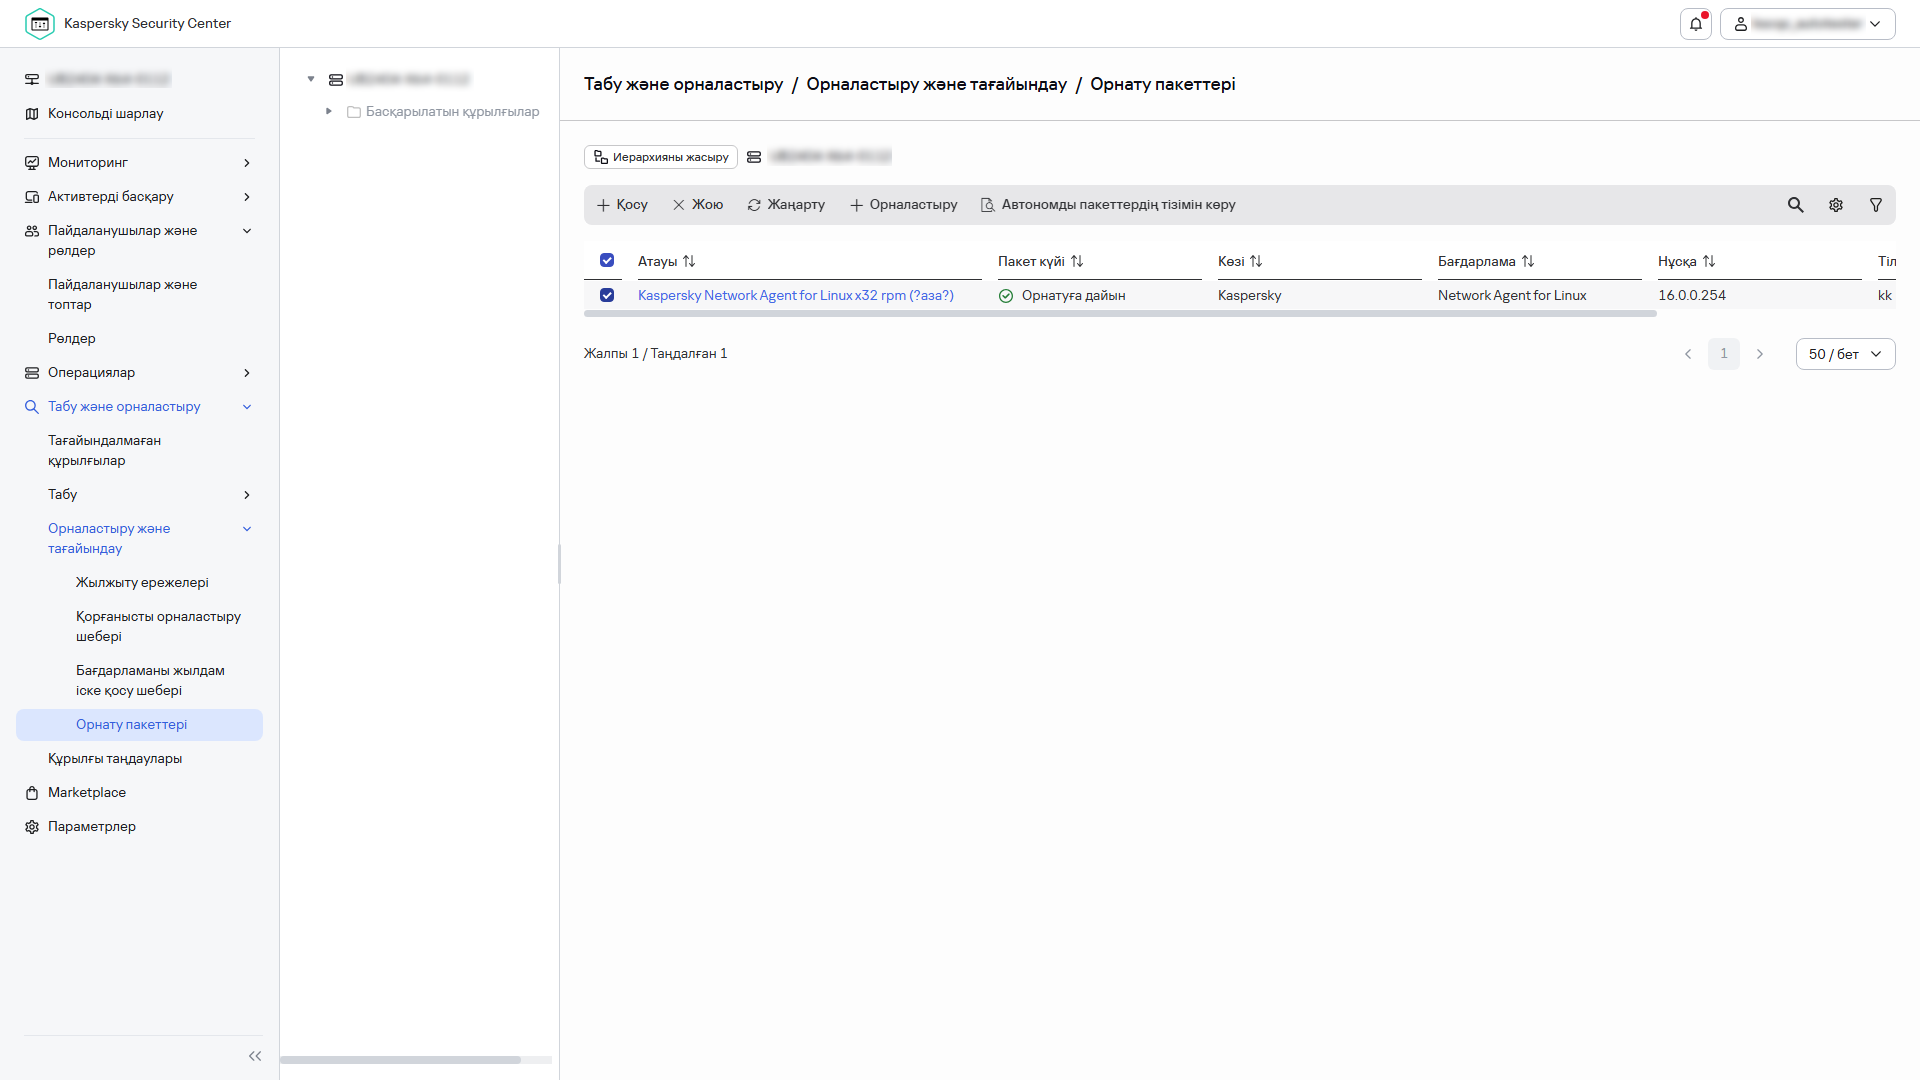
Task: Collapse sidebar with double-chevron icon
Action: pyautogui.click(x=255, y=1056)
